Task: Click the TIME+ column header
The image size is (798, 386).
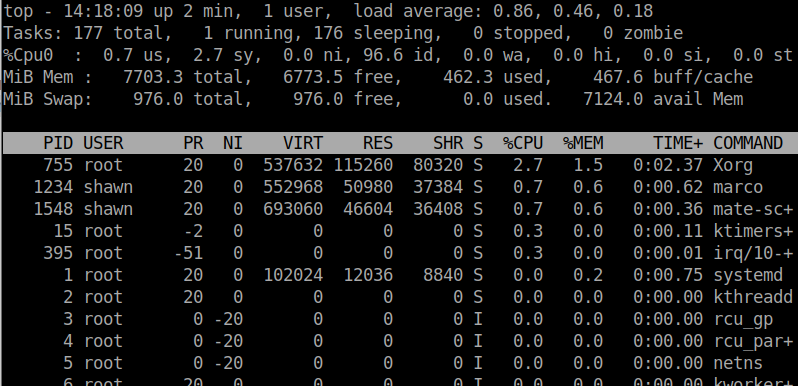Action: (x=678, y=143)
